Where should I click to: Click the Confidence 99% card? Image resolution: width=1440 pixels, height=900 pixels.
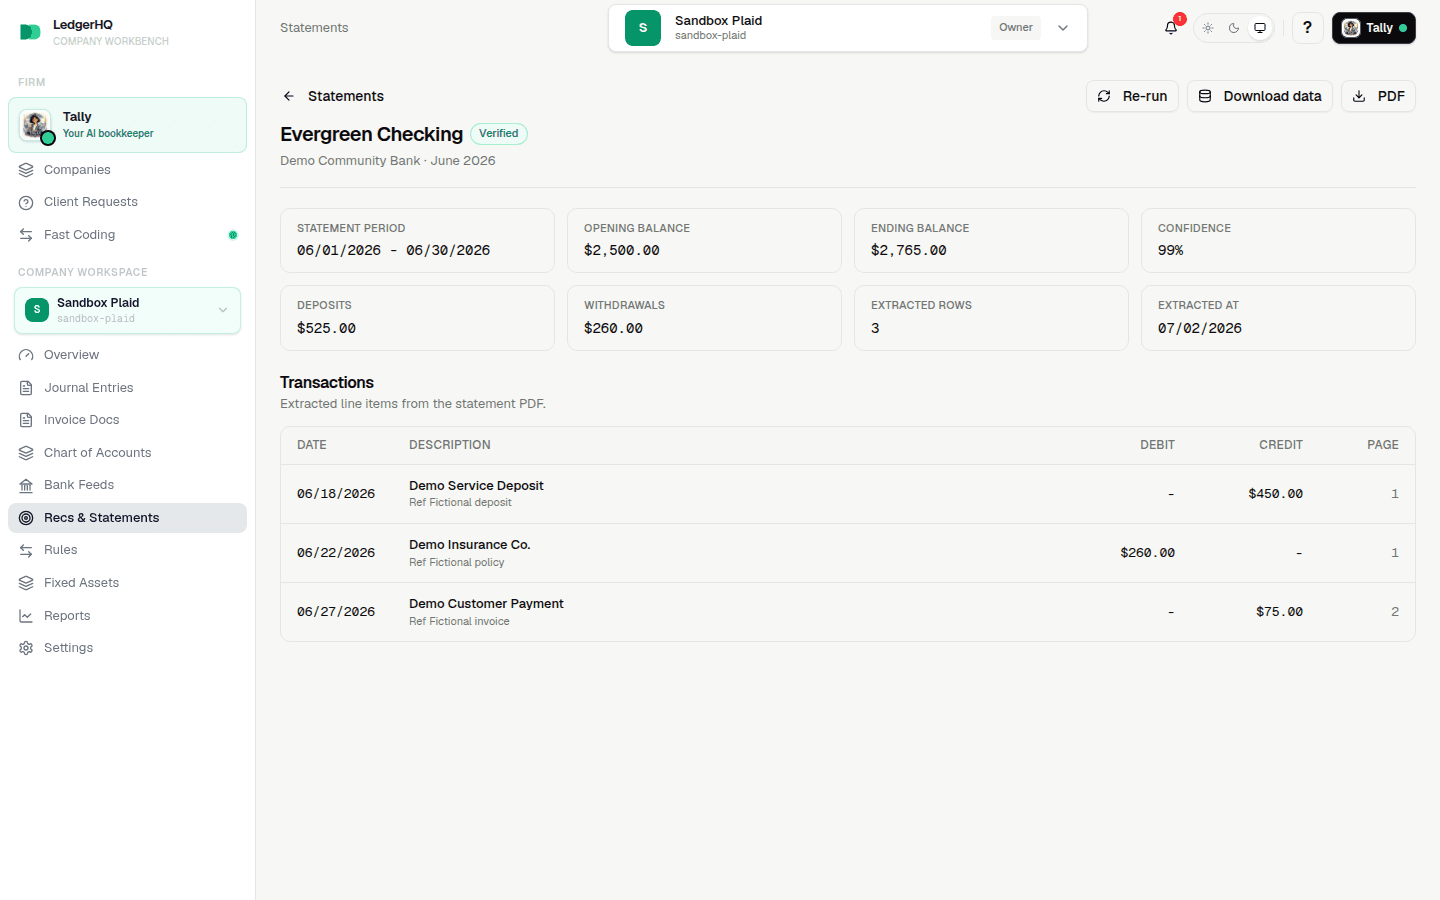click(x=1278, y=240)
